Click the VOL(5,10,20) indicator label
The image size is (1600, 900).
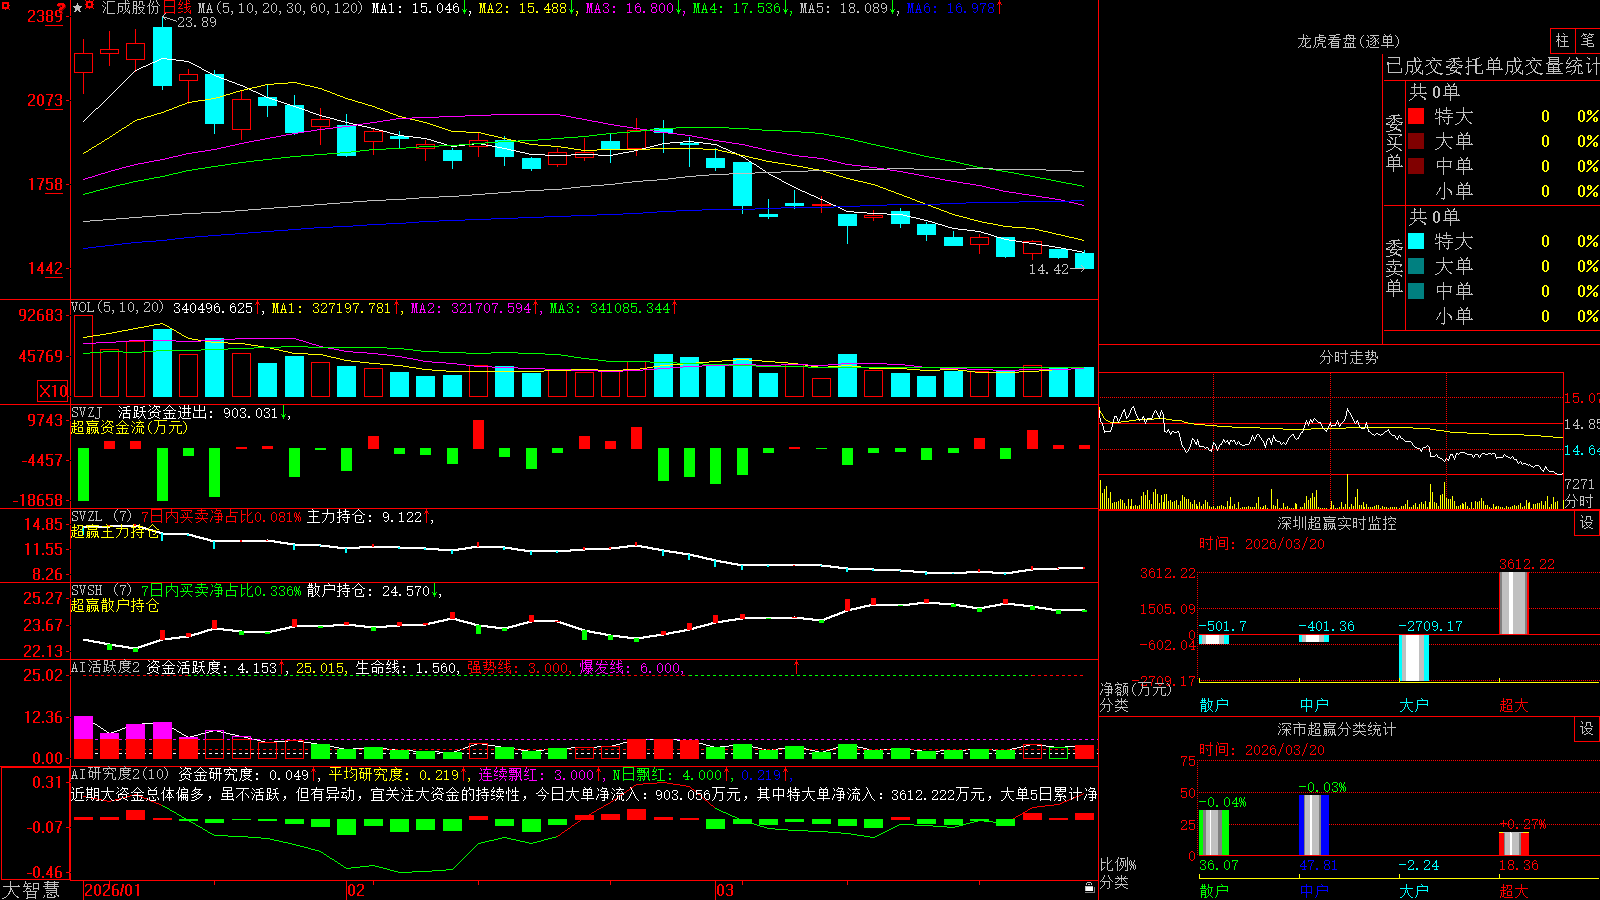117,308
